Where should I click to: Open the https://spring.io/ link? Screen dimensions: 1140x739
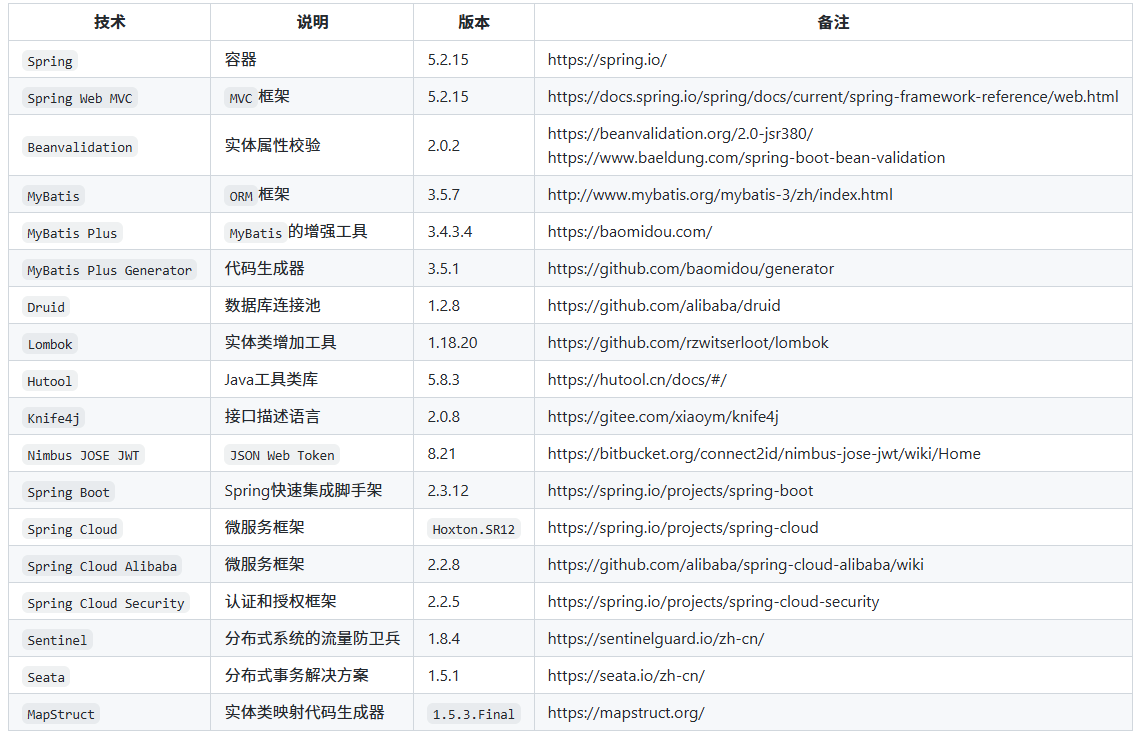pyautogui.click(x=607, y=60)
